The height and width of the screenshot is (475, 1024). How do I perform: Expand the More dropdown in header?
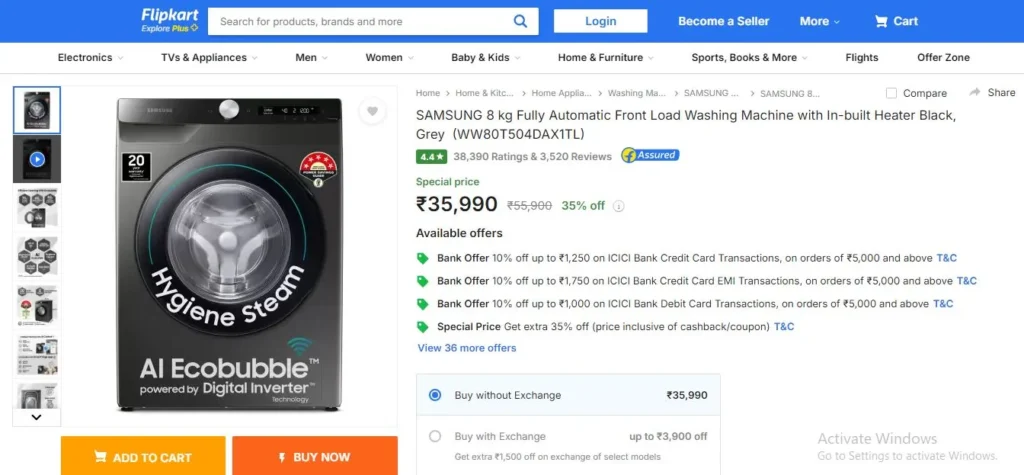[x=820, y=22]
